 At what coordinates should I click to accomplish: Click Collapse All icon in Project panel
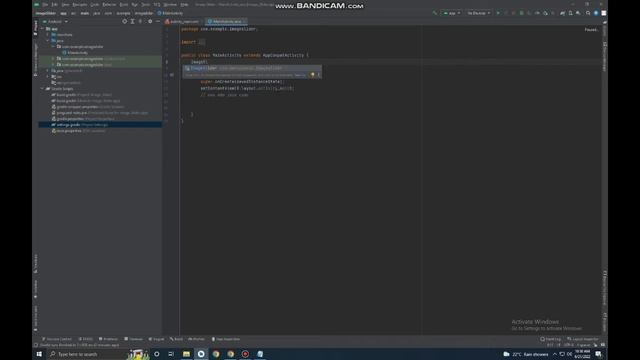click(x=140, y=21)
